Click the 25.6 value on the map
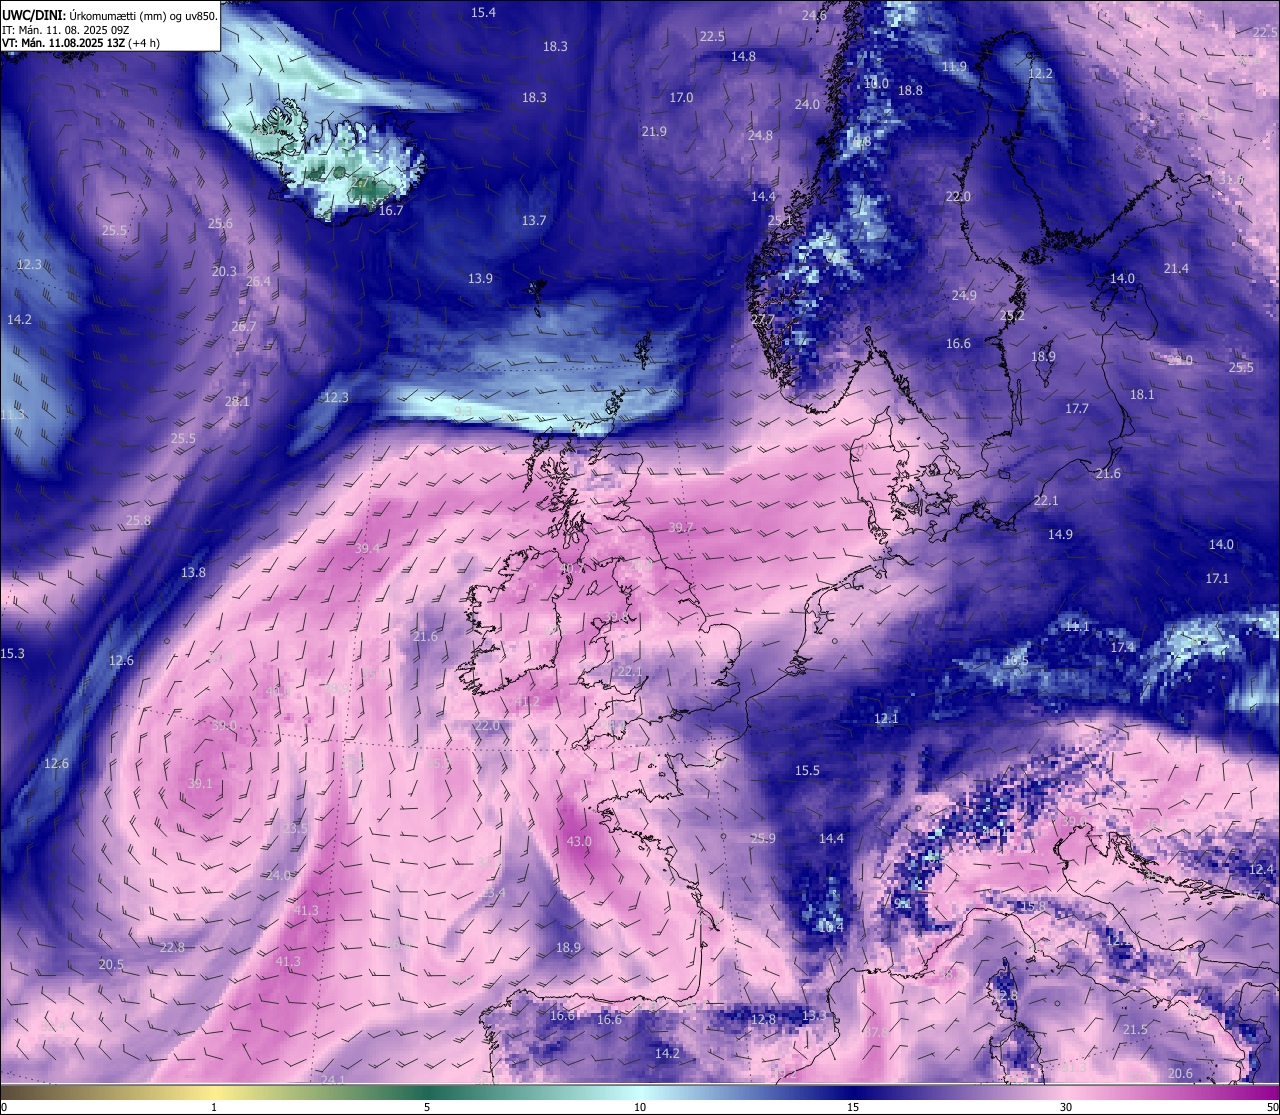1280x1115 pixels. (220, 223)
